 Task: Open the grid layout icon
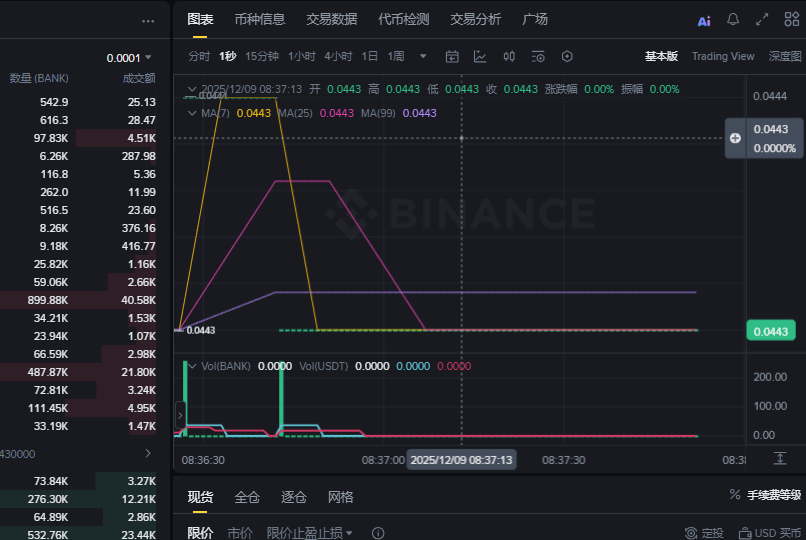pyautogui.click(x=792, y=20)
